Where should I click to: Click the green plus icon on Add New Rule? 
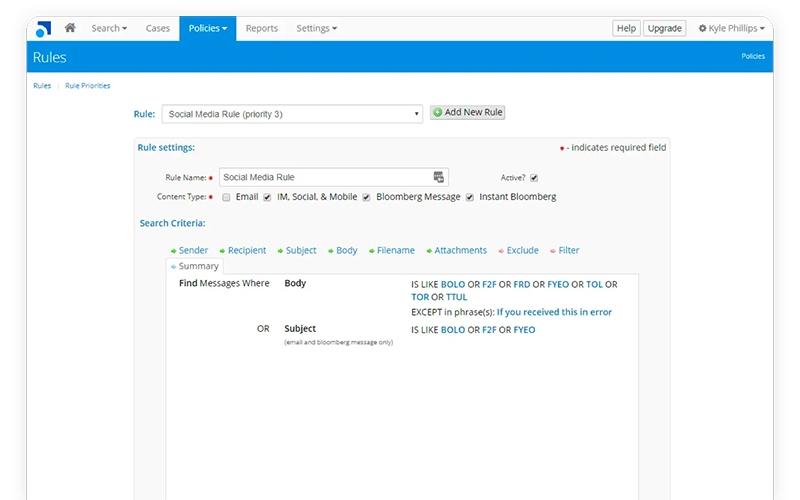pos(437,112)
